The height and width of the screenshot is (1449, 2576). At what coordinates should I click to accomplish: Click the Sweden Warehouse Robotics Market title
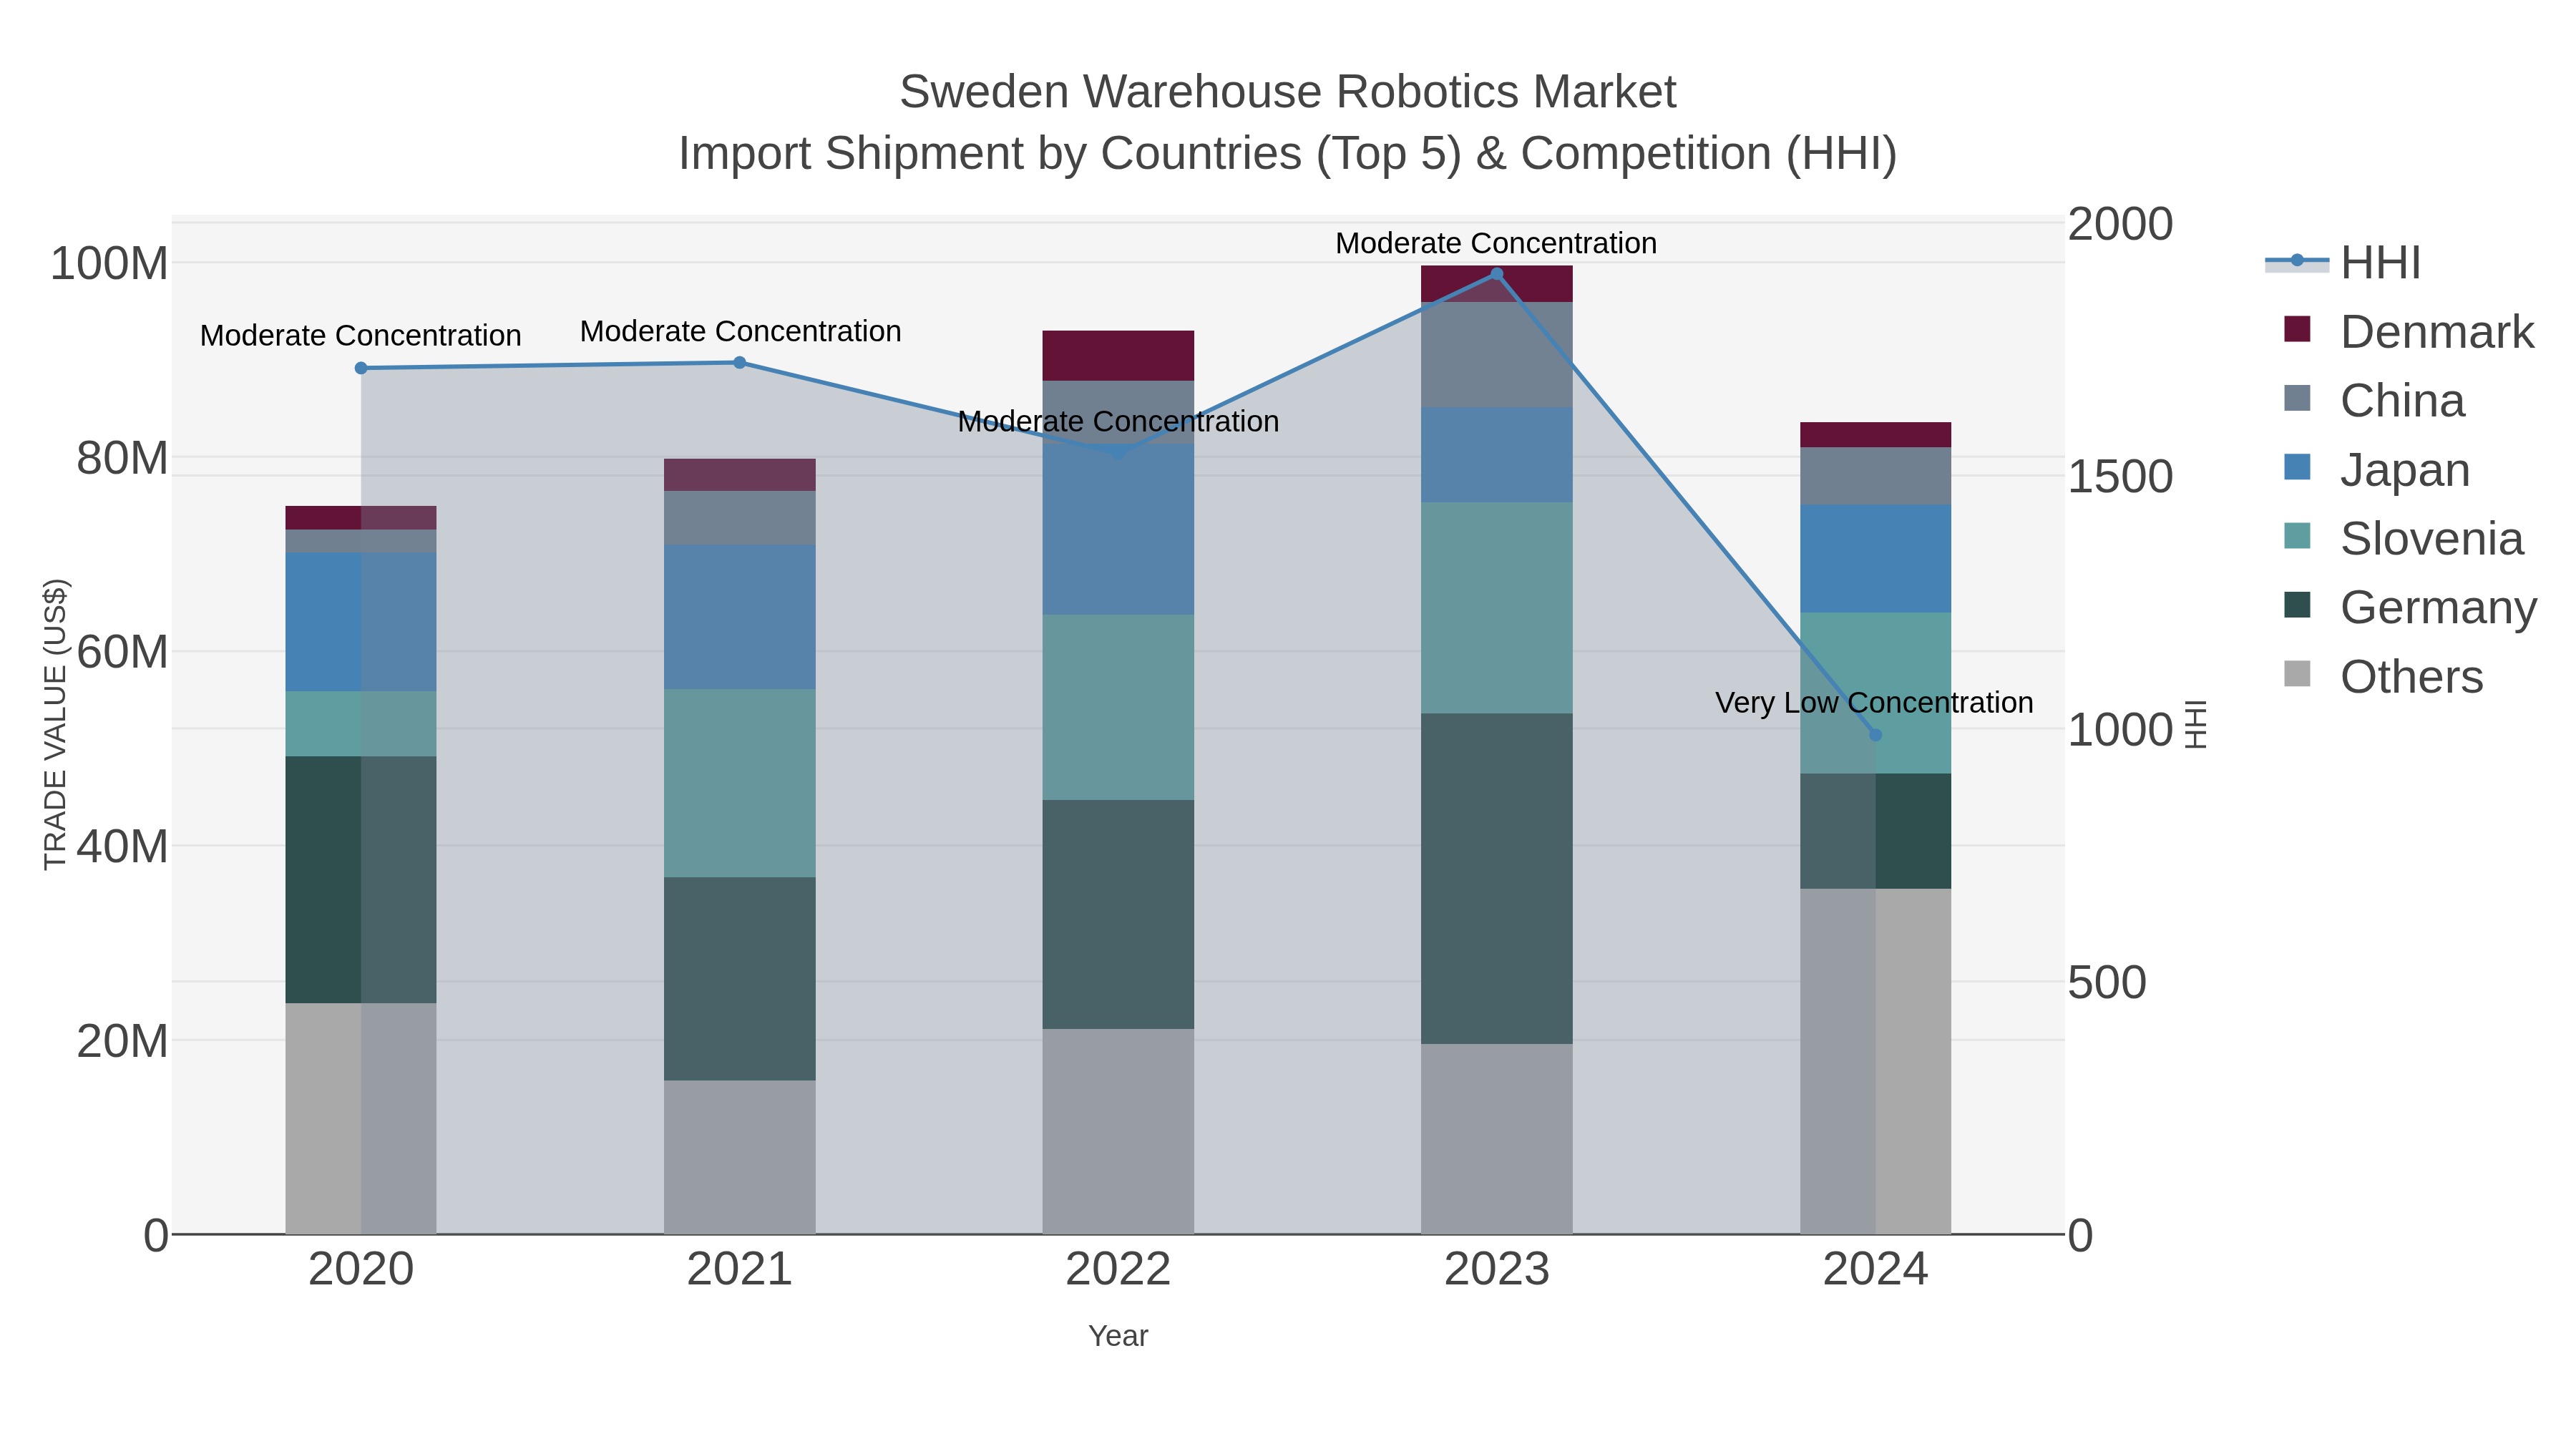[x=1288, y=92]
